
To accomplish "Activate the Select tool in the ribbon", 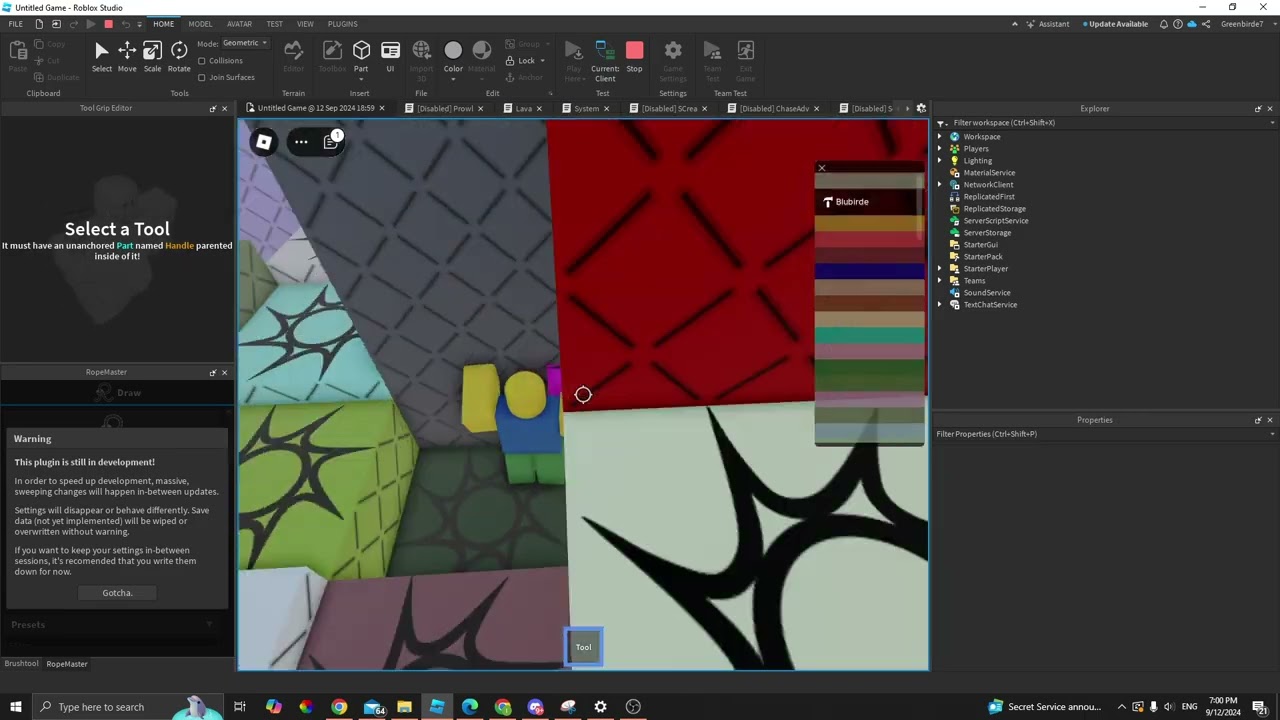I will (101, 56).
